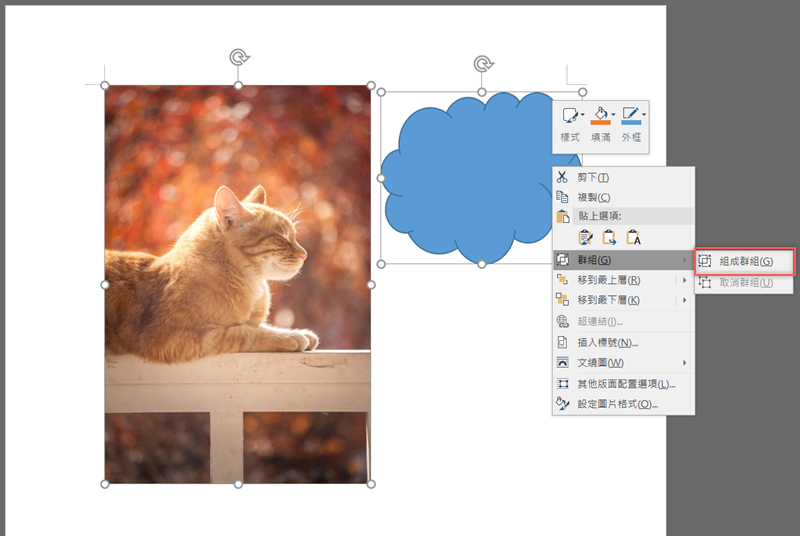Expand the 移到最上層(R) submenu arrow
Image resolution: width=800 pixels, height=536 pixels.
pyautogui.click(x=685, y=280)
